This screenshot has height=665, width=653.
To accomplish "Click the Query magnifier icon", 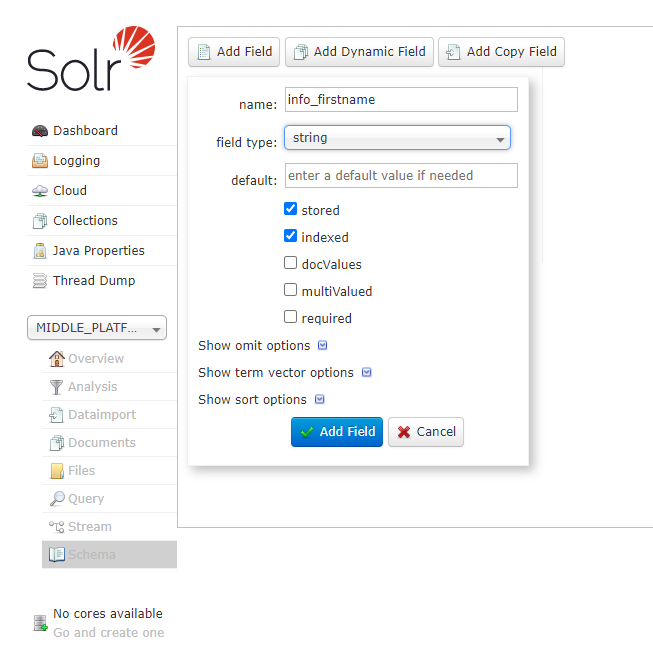I will click(x=57, y=499).
